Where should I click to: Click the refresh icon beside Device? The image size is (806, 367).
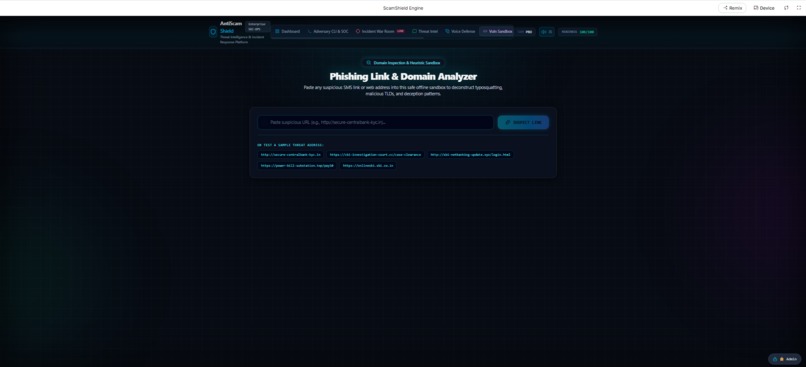tap(786, 8)
